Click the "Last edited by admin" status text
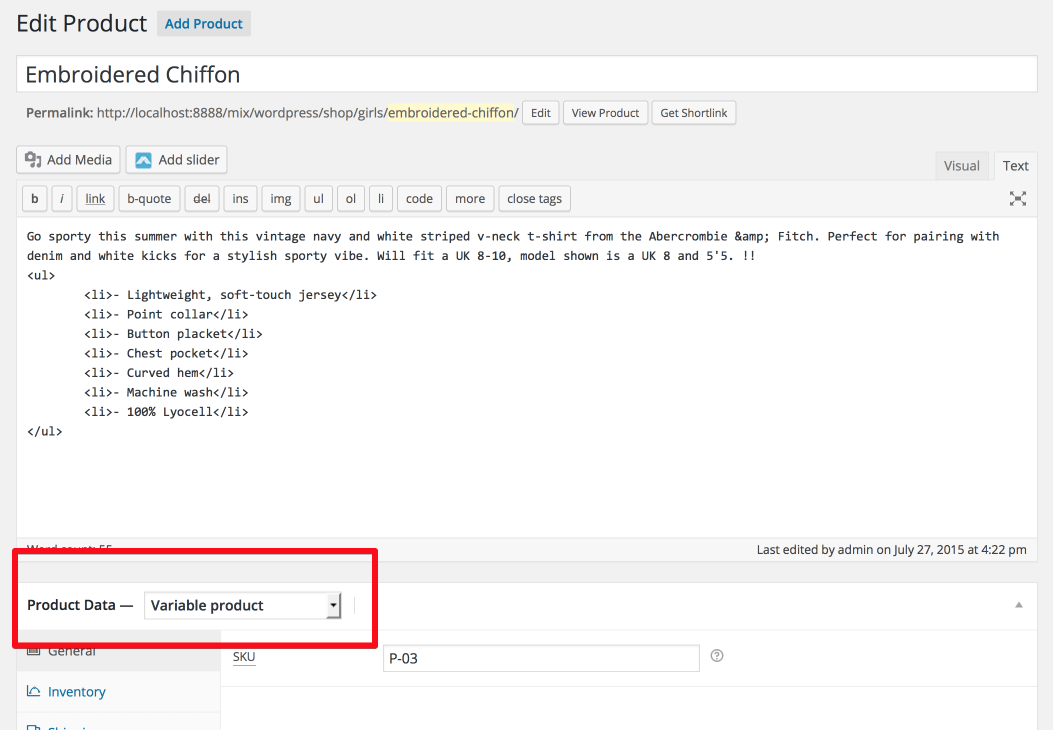Screen dimensions: 1053x730 coord(891,549)
